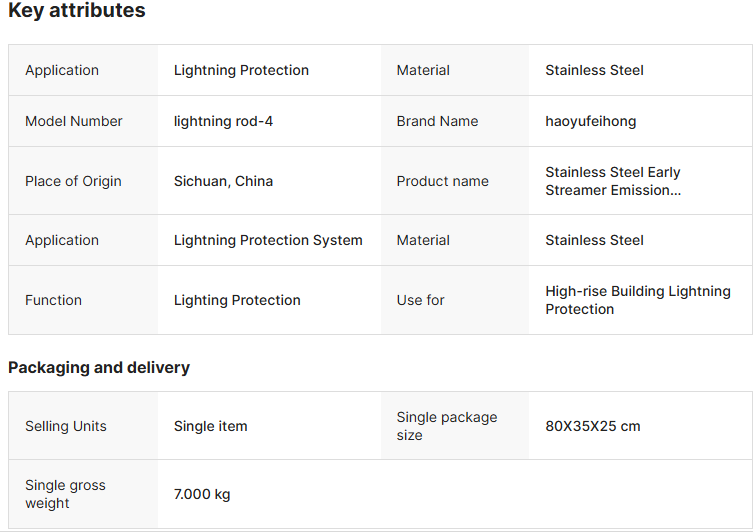Image resolution: width=753 pixels, height=532 pixels.
Task: Click the lightning rod-4 model value
Action: pyautogui.click(x=223, y=121)
